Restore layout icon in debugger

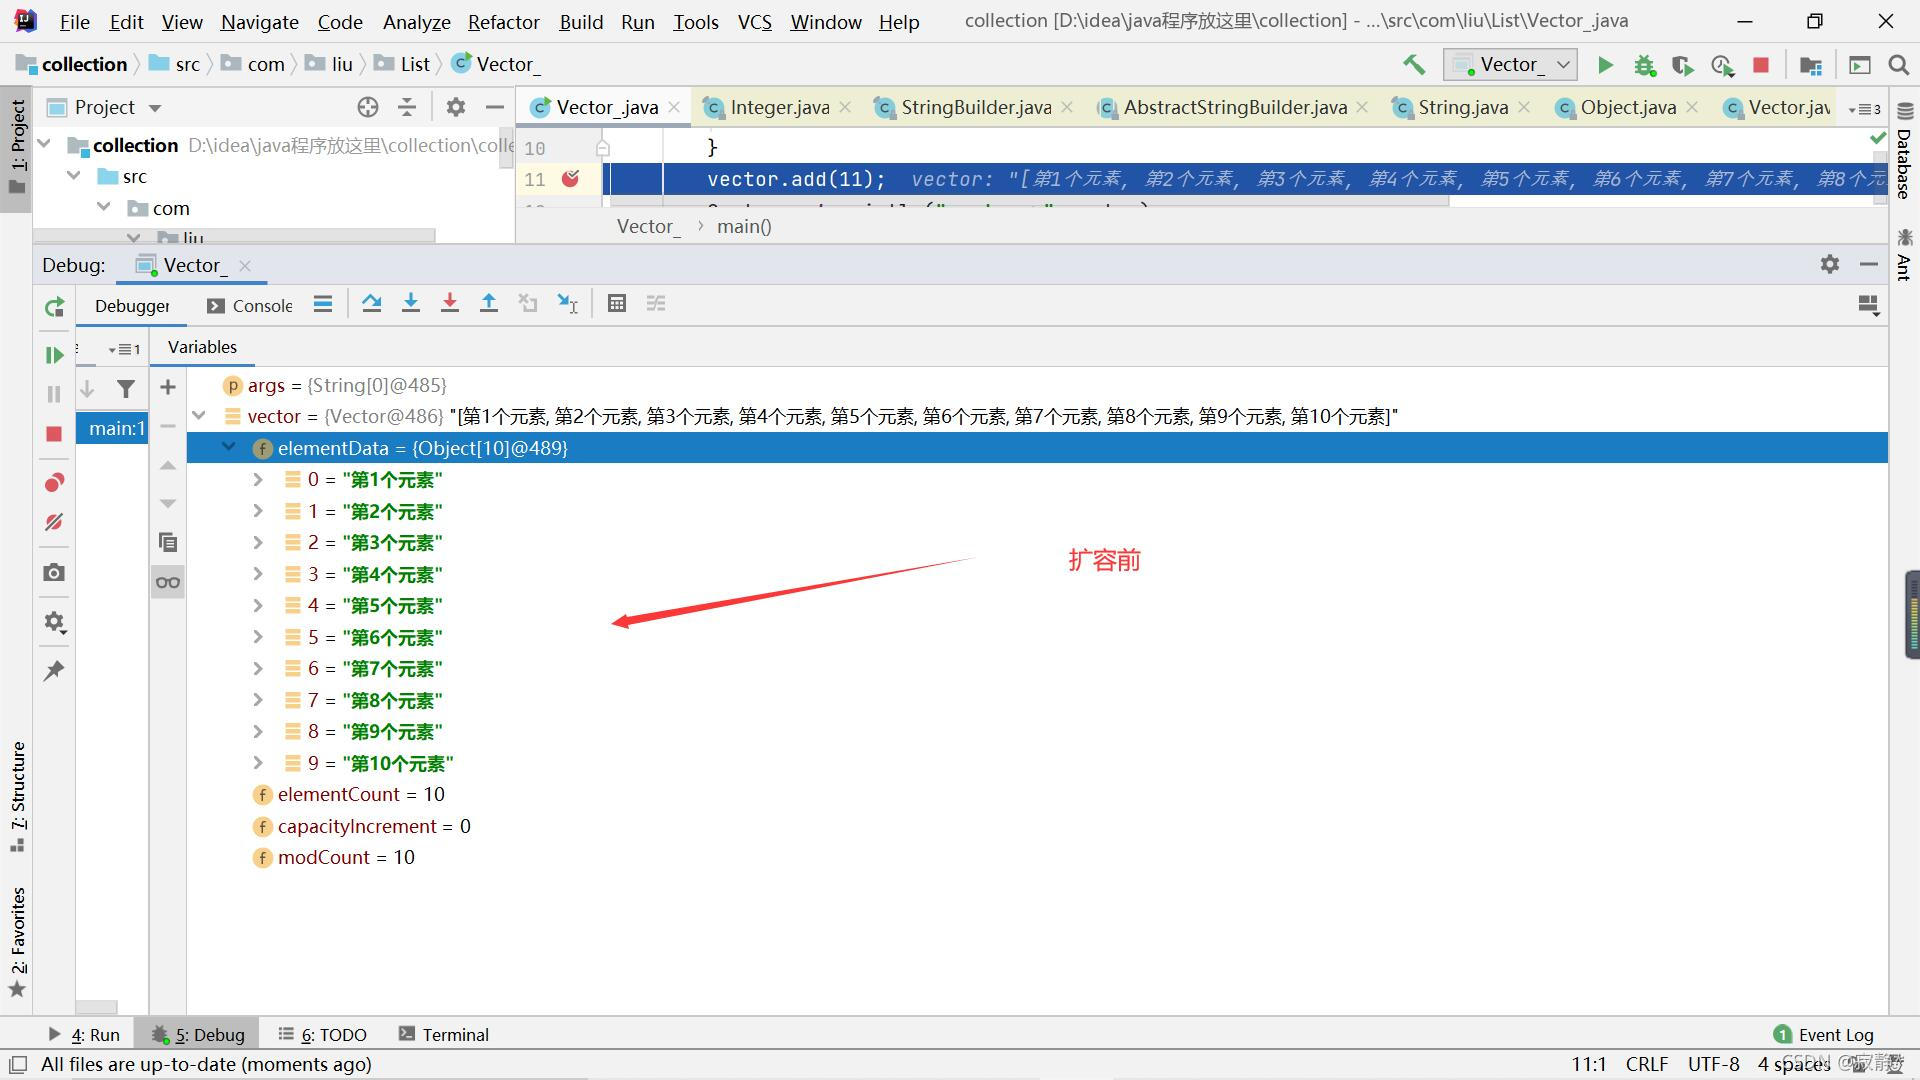1867,304
